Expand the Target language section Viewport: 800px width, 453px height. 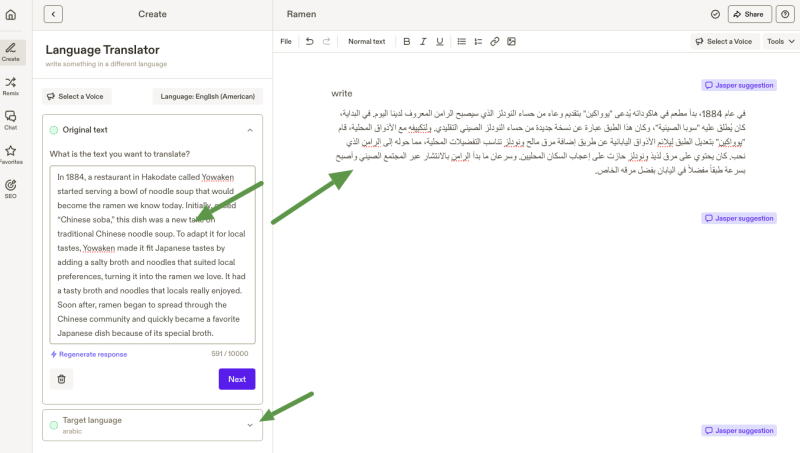click(250, 425)
